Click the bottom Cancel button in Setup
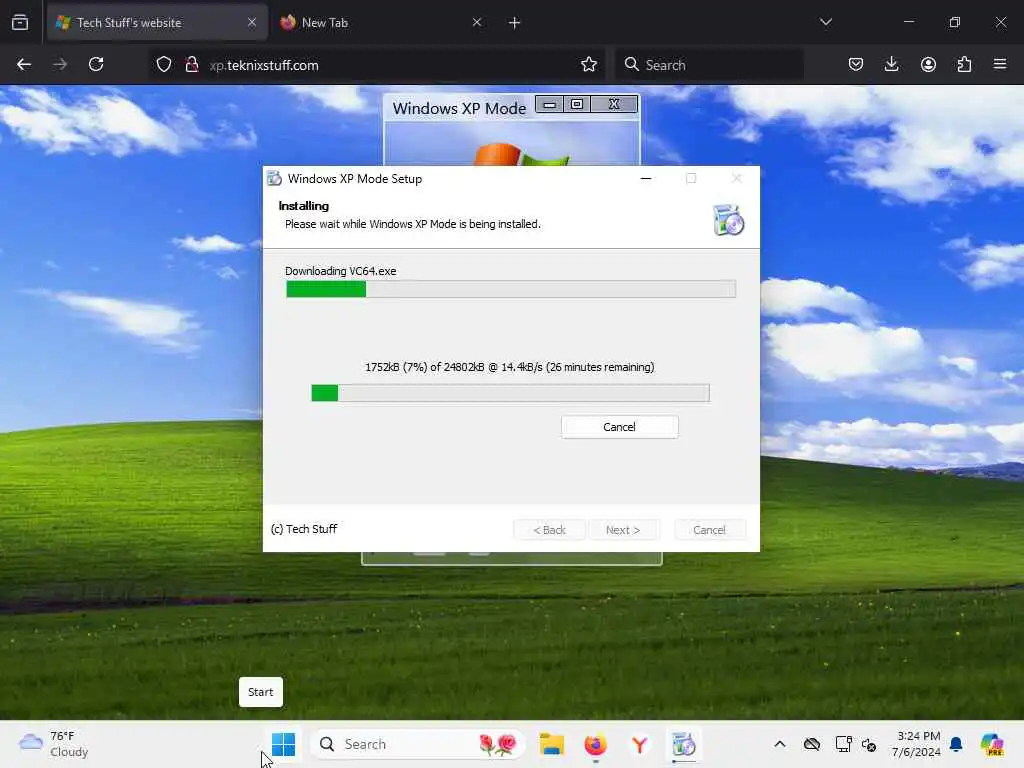The width and height of the screenshot is (1024, 768). [709, 530]
